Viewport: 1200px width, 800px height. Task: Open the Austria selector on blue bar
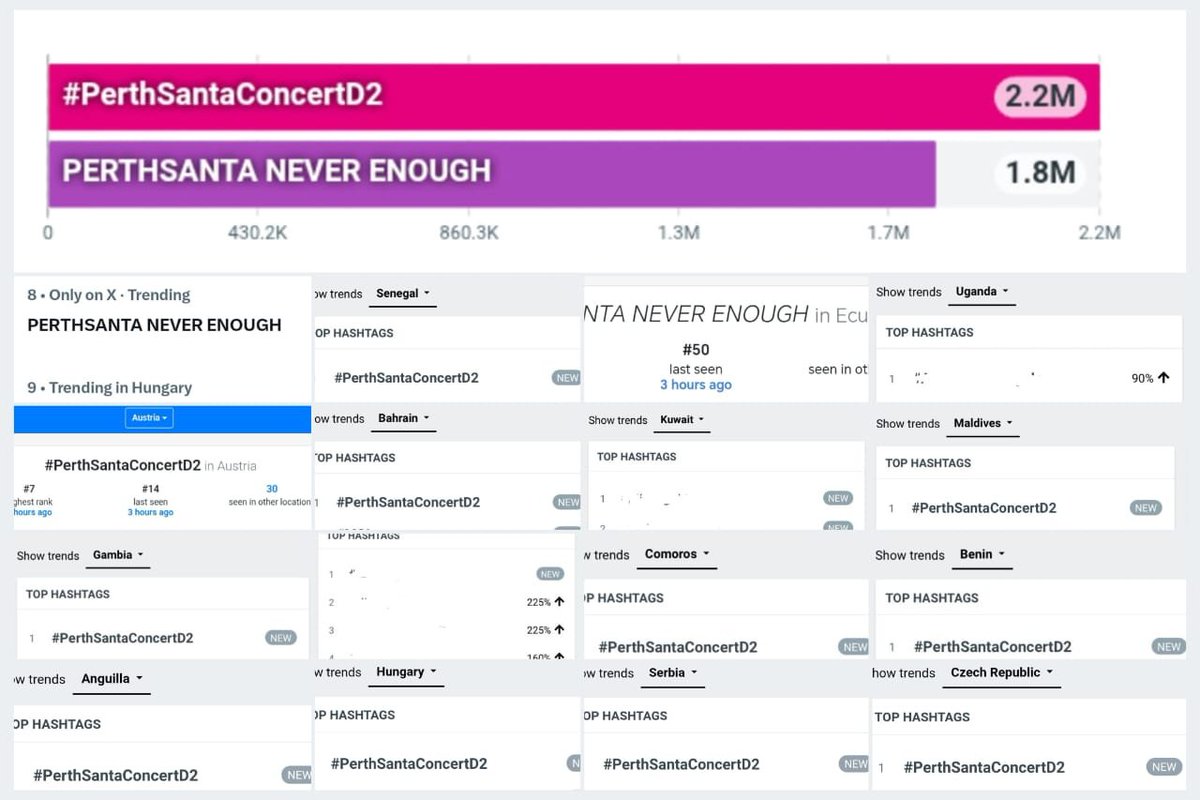pyautogui.click(x=149, y=418)
